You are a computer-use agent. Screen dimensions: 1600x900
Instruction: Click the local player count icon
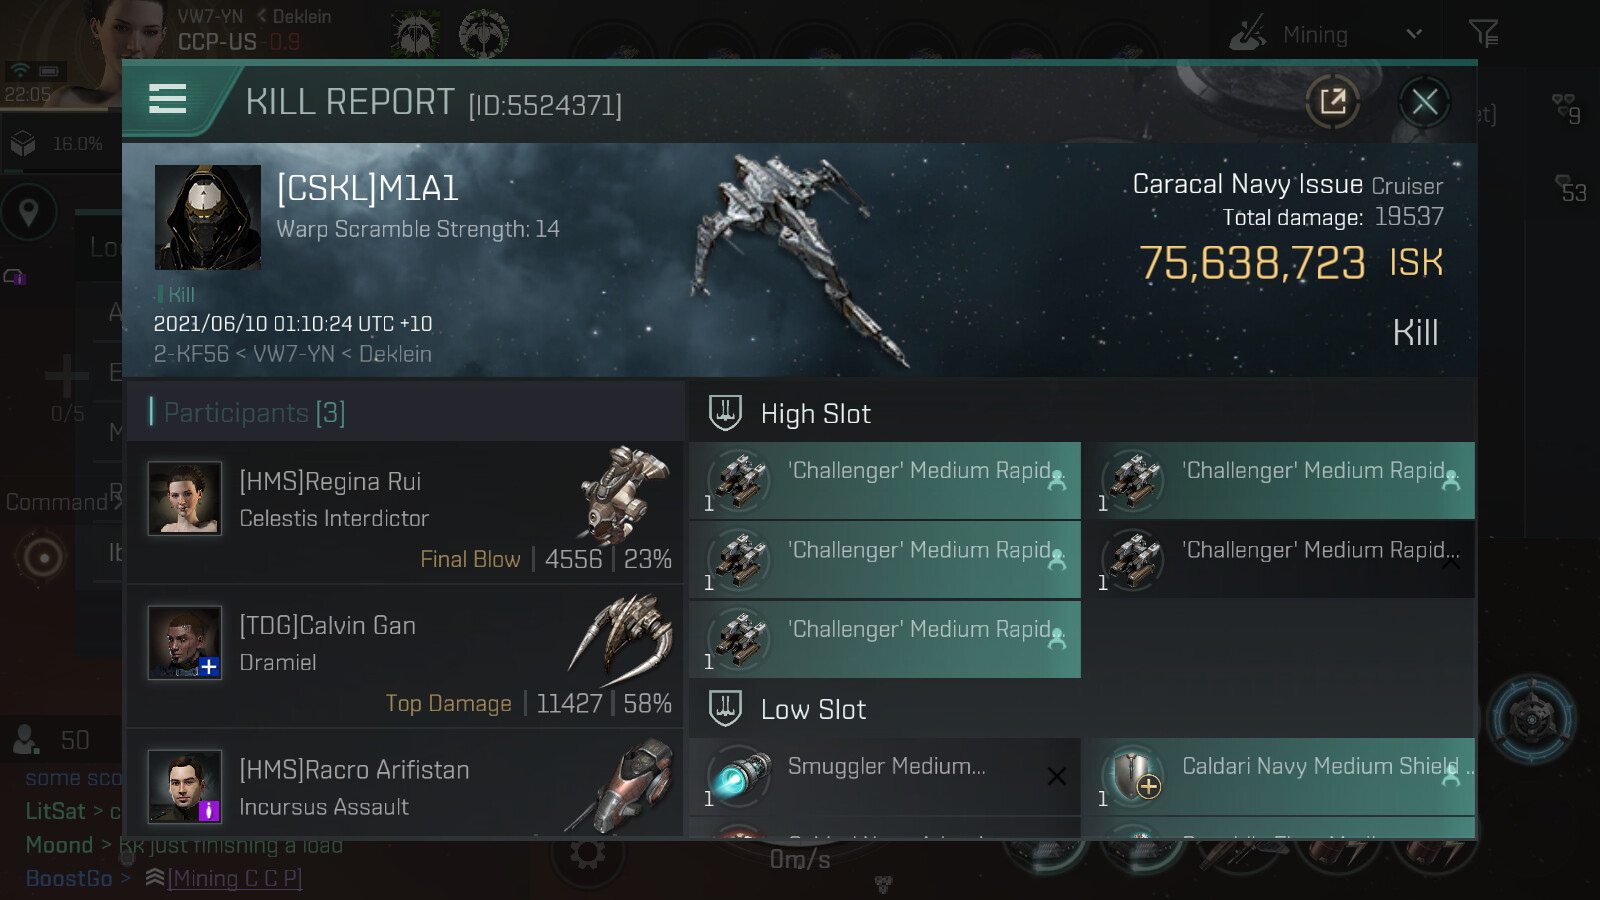click(26, 740)
